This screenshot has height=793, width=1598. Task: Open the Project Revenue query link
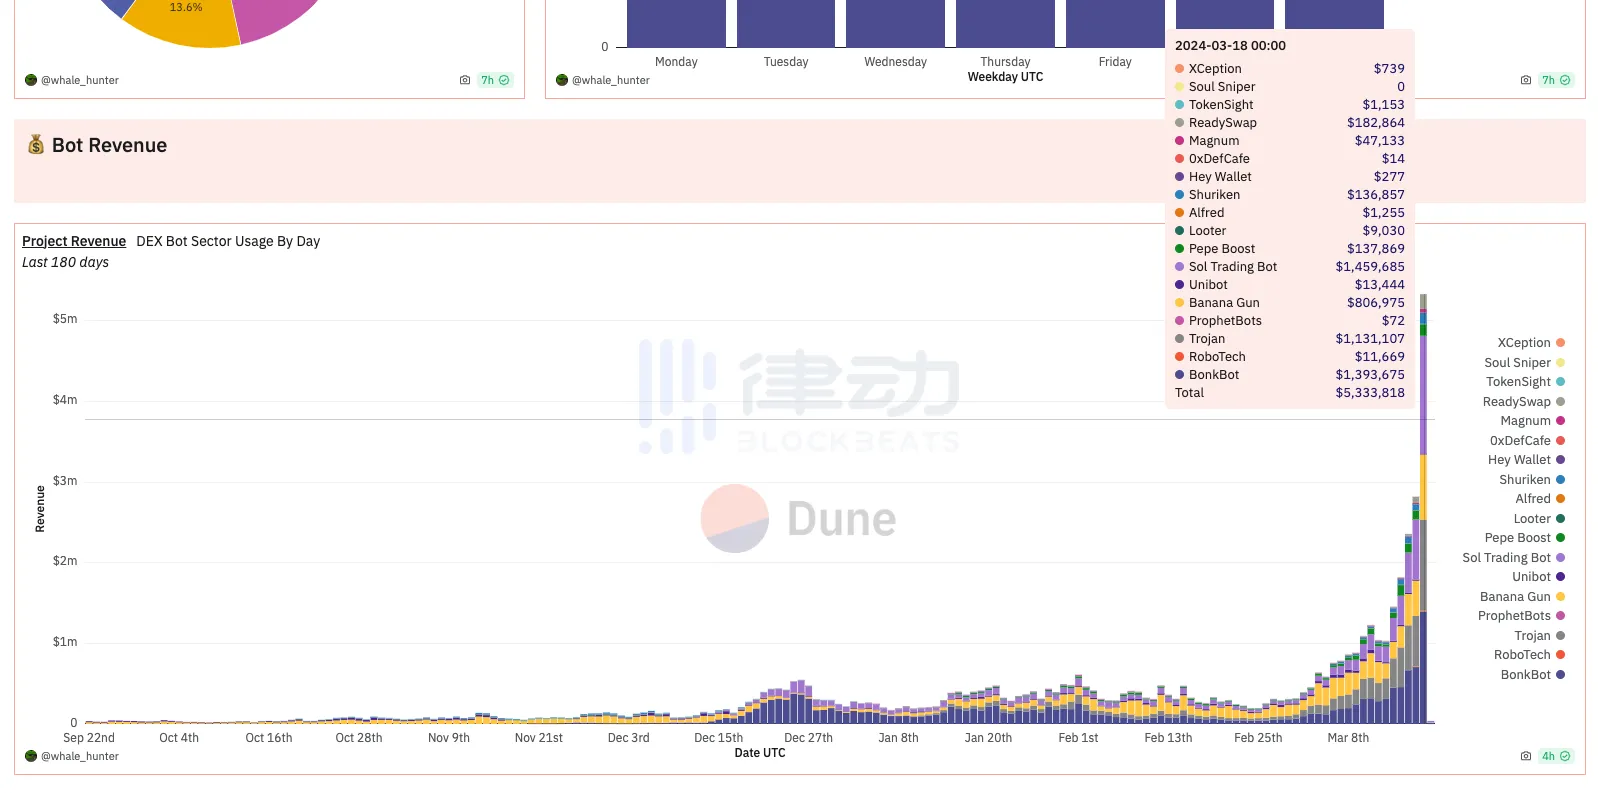pos(74,241)
